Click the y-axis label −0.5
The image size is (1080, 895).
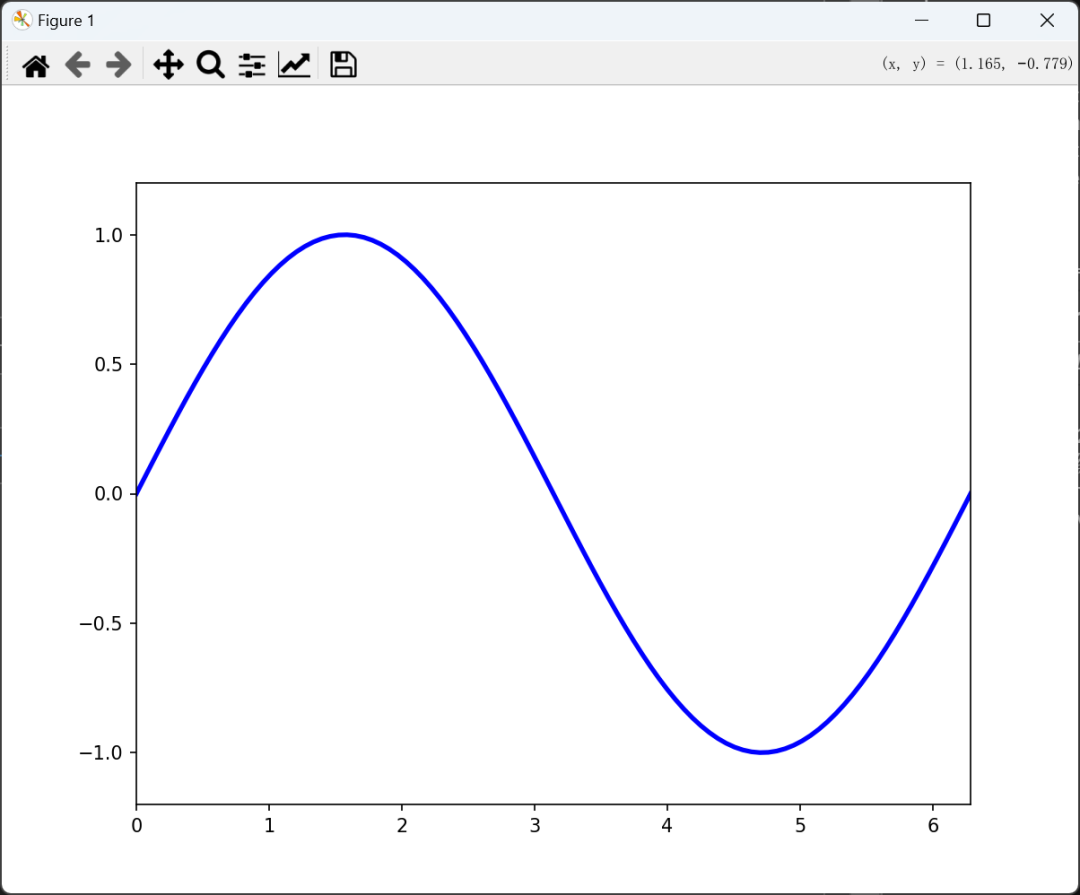pos(101,624)
